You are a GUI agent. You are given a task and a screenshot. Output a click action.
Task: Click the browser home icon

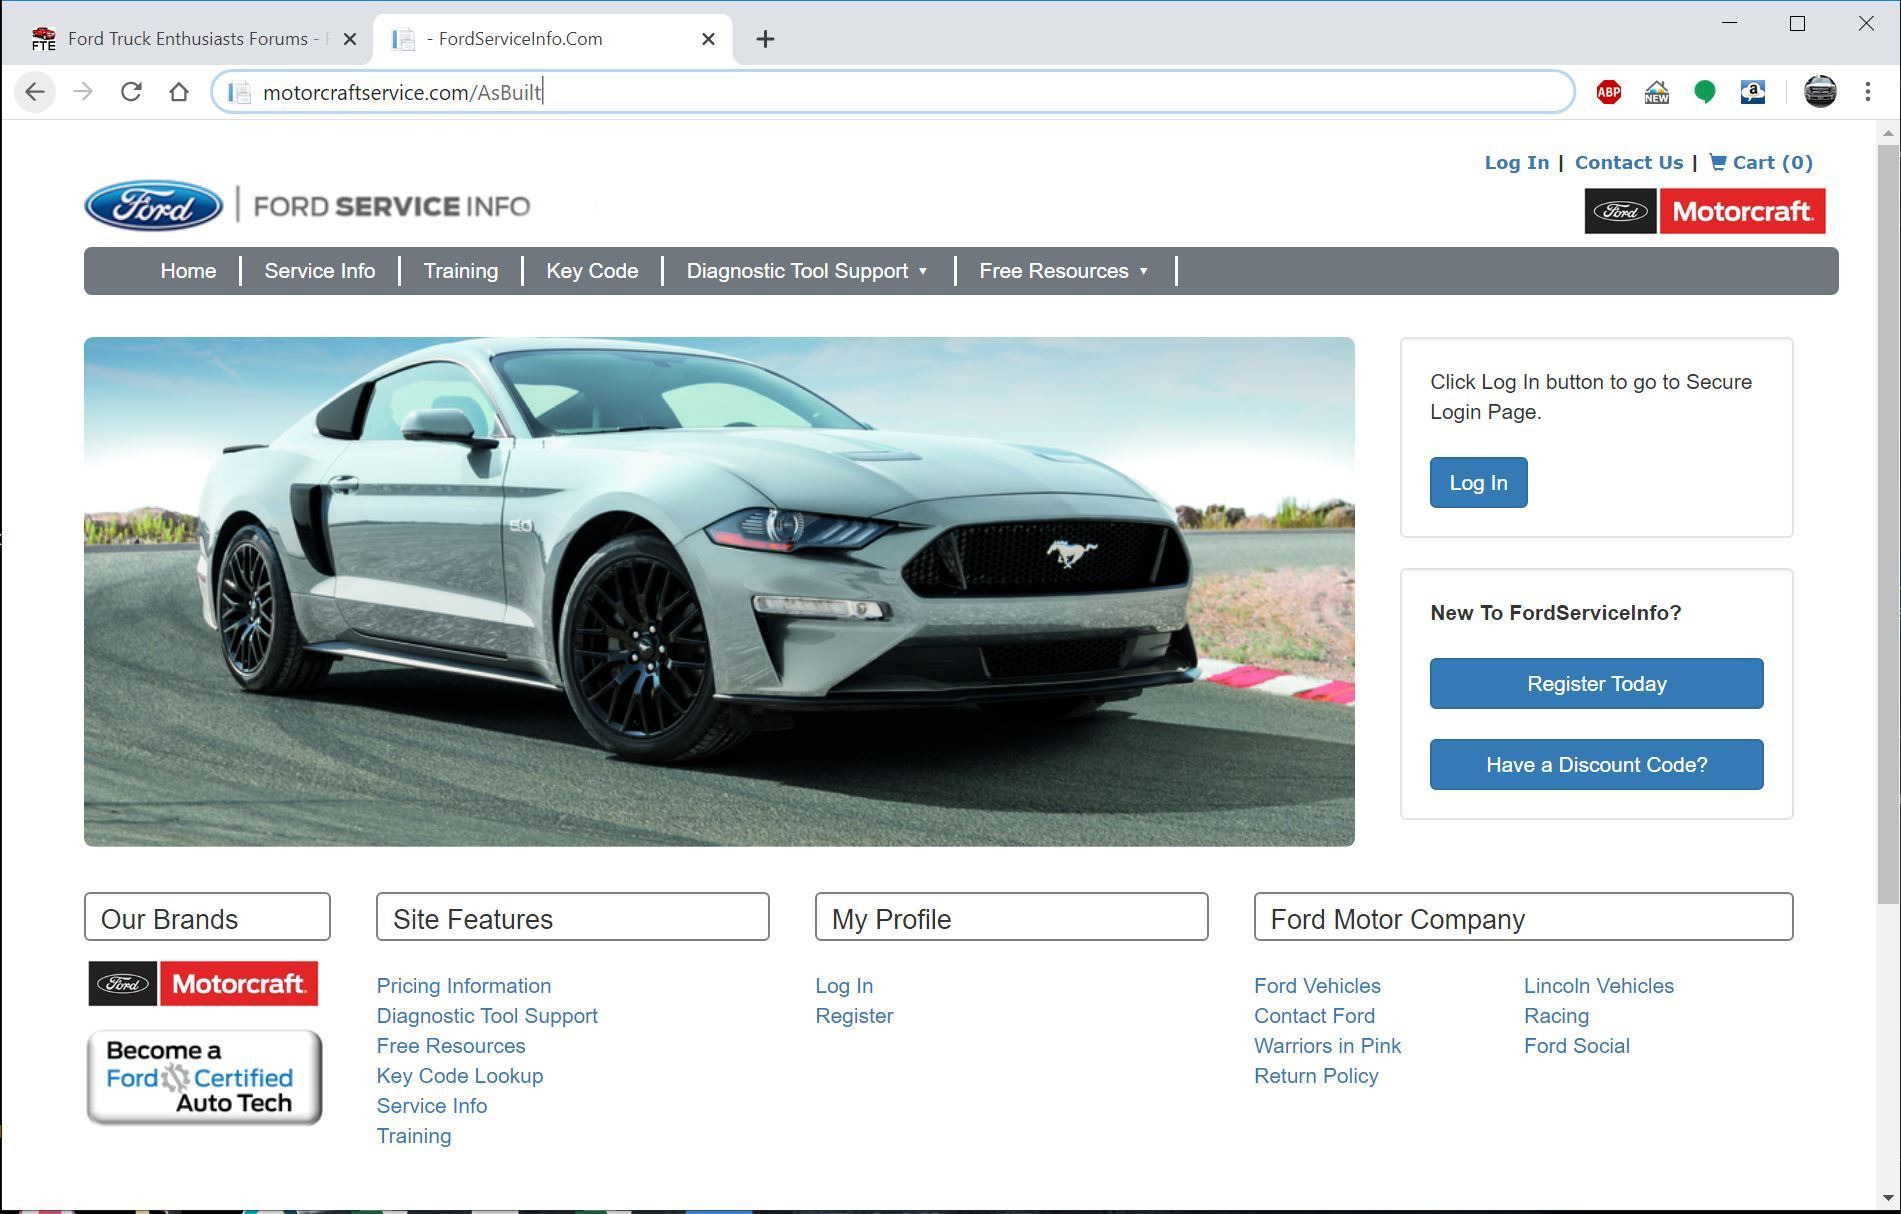click(x=179, y=91)
